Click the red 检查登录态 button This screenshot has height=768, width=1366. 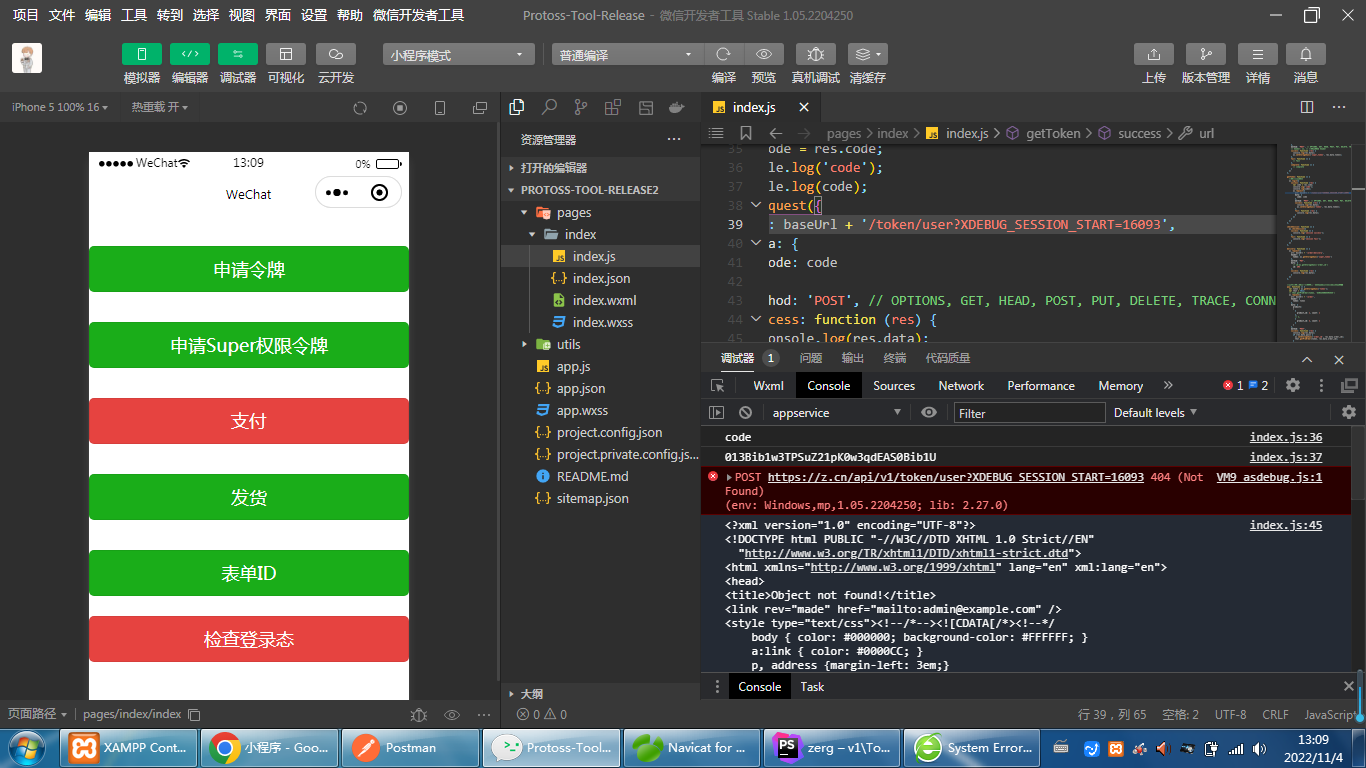tap(249, 639)
